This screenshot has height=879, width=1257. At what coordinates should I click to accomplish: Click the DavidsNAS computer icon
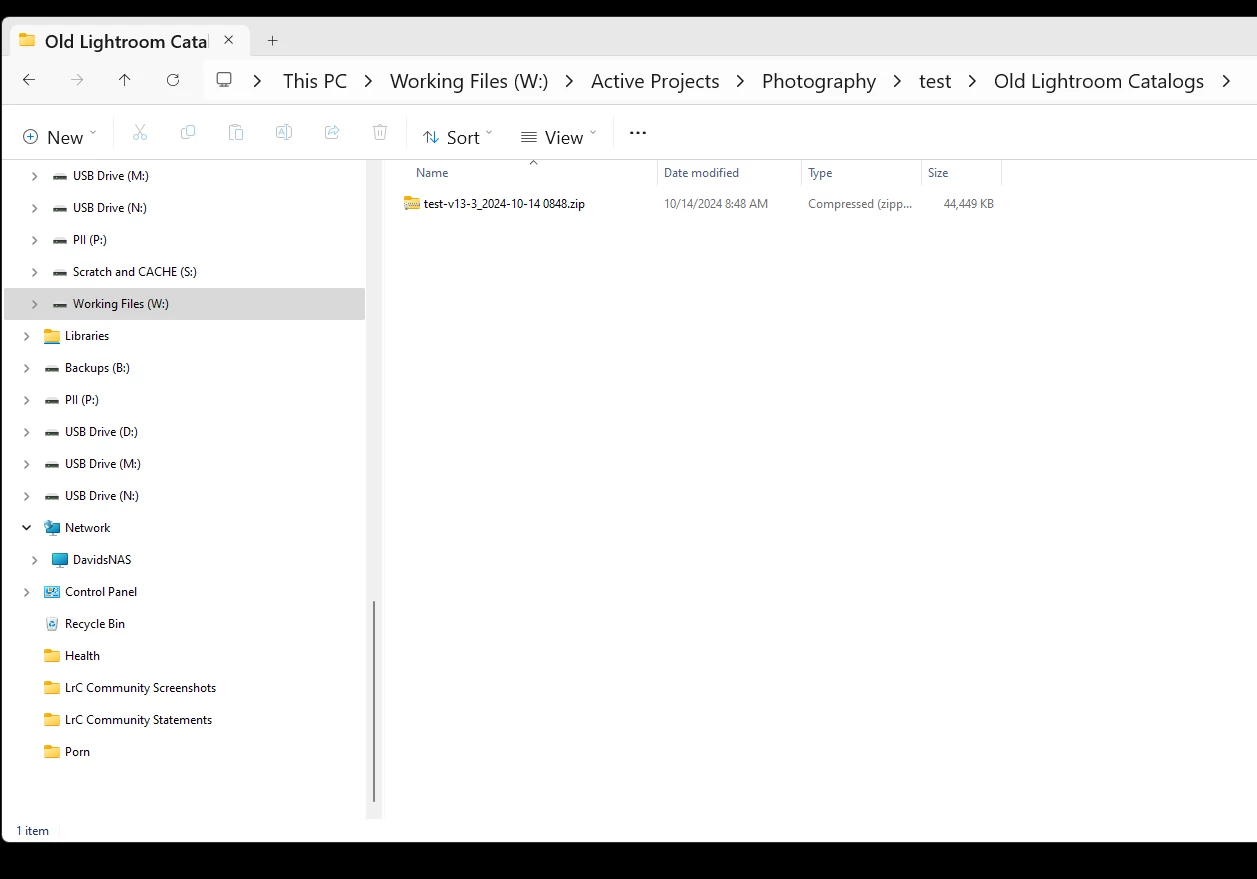pyautogui.click(x=60, y=560)
